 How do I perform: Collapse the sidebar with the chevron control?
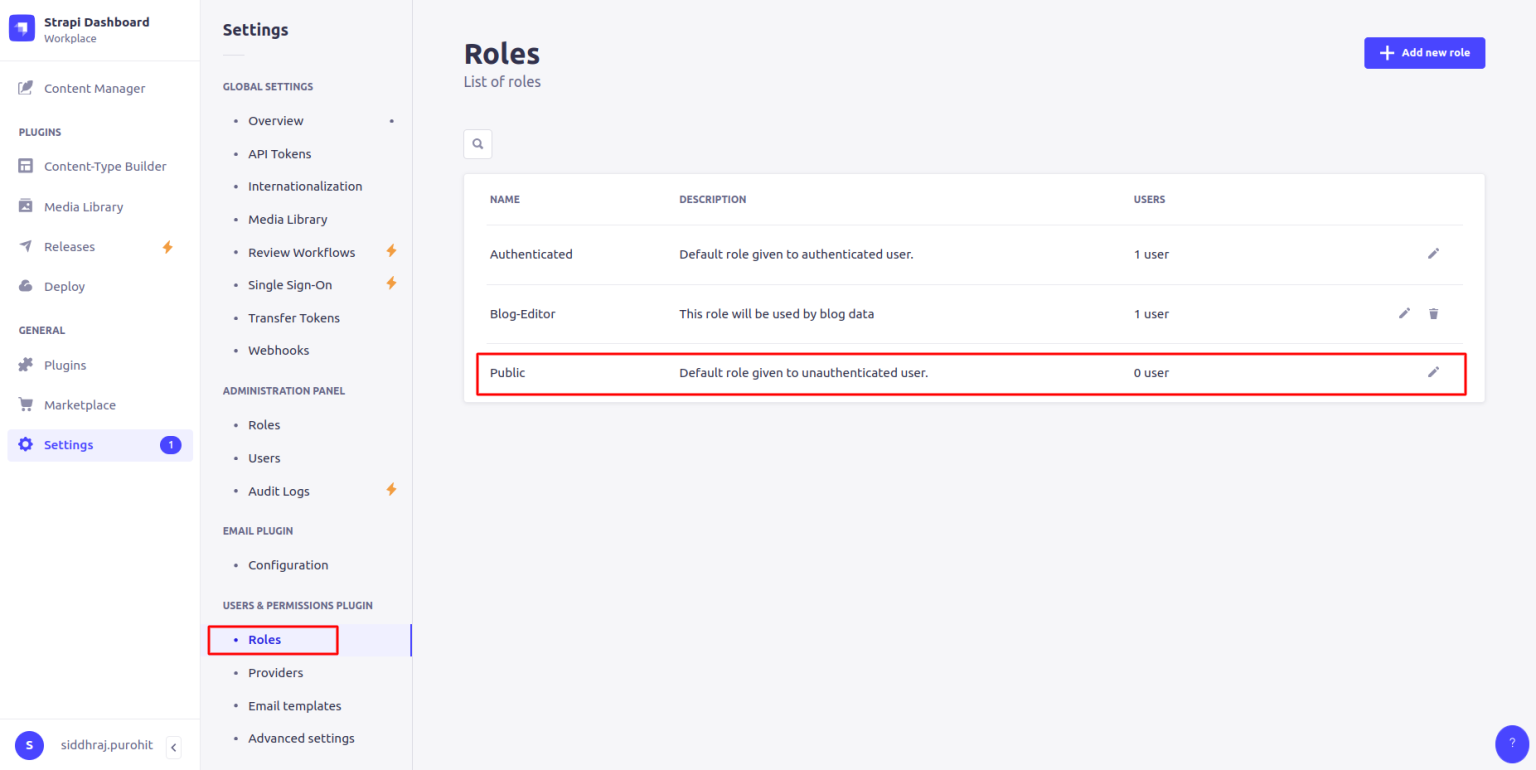click(173, 746)
